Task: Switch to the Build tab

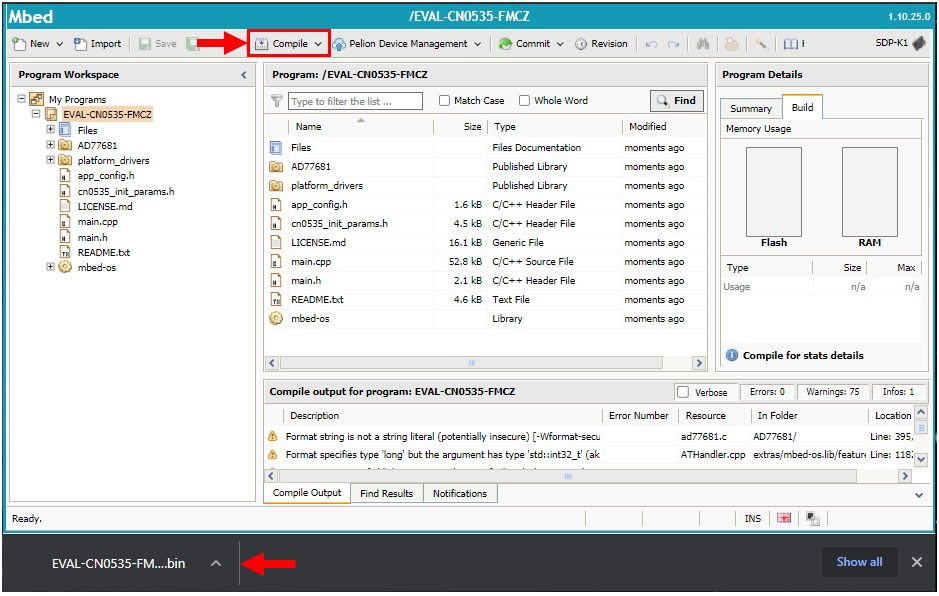Action: [802, 107]
